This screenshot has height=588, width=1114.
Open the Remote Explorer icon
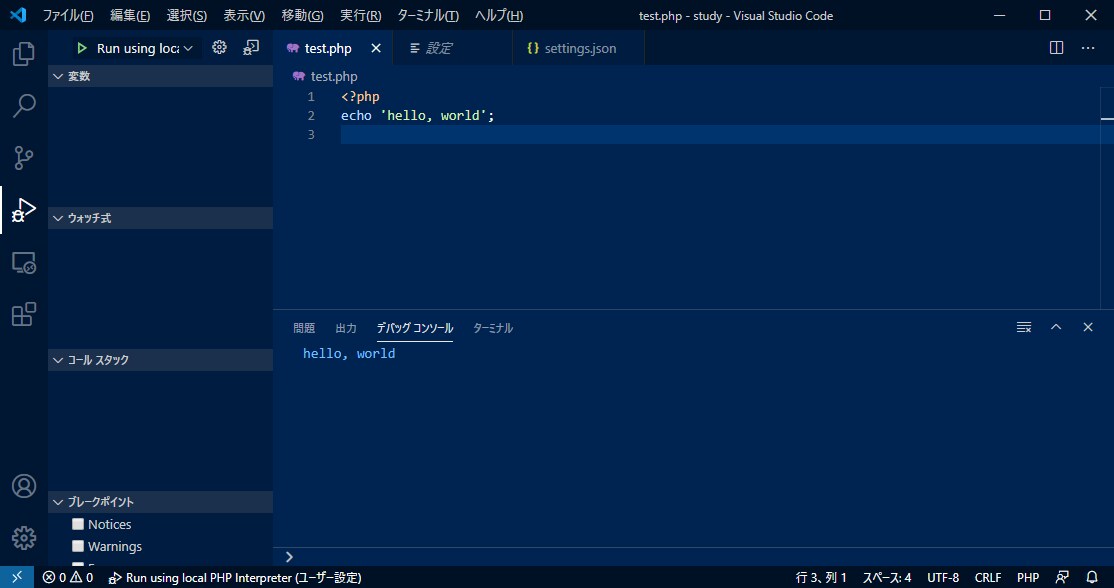(23, 262)
